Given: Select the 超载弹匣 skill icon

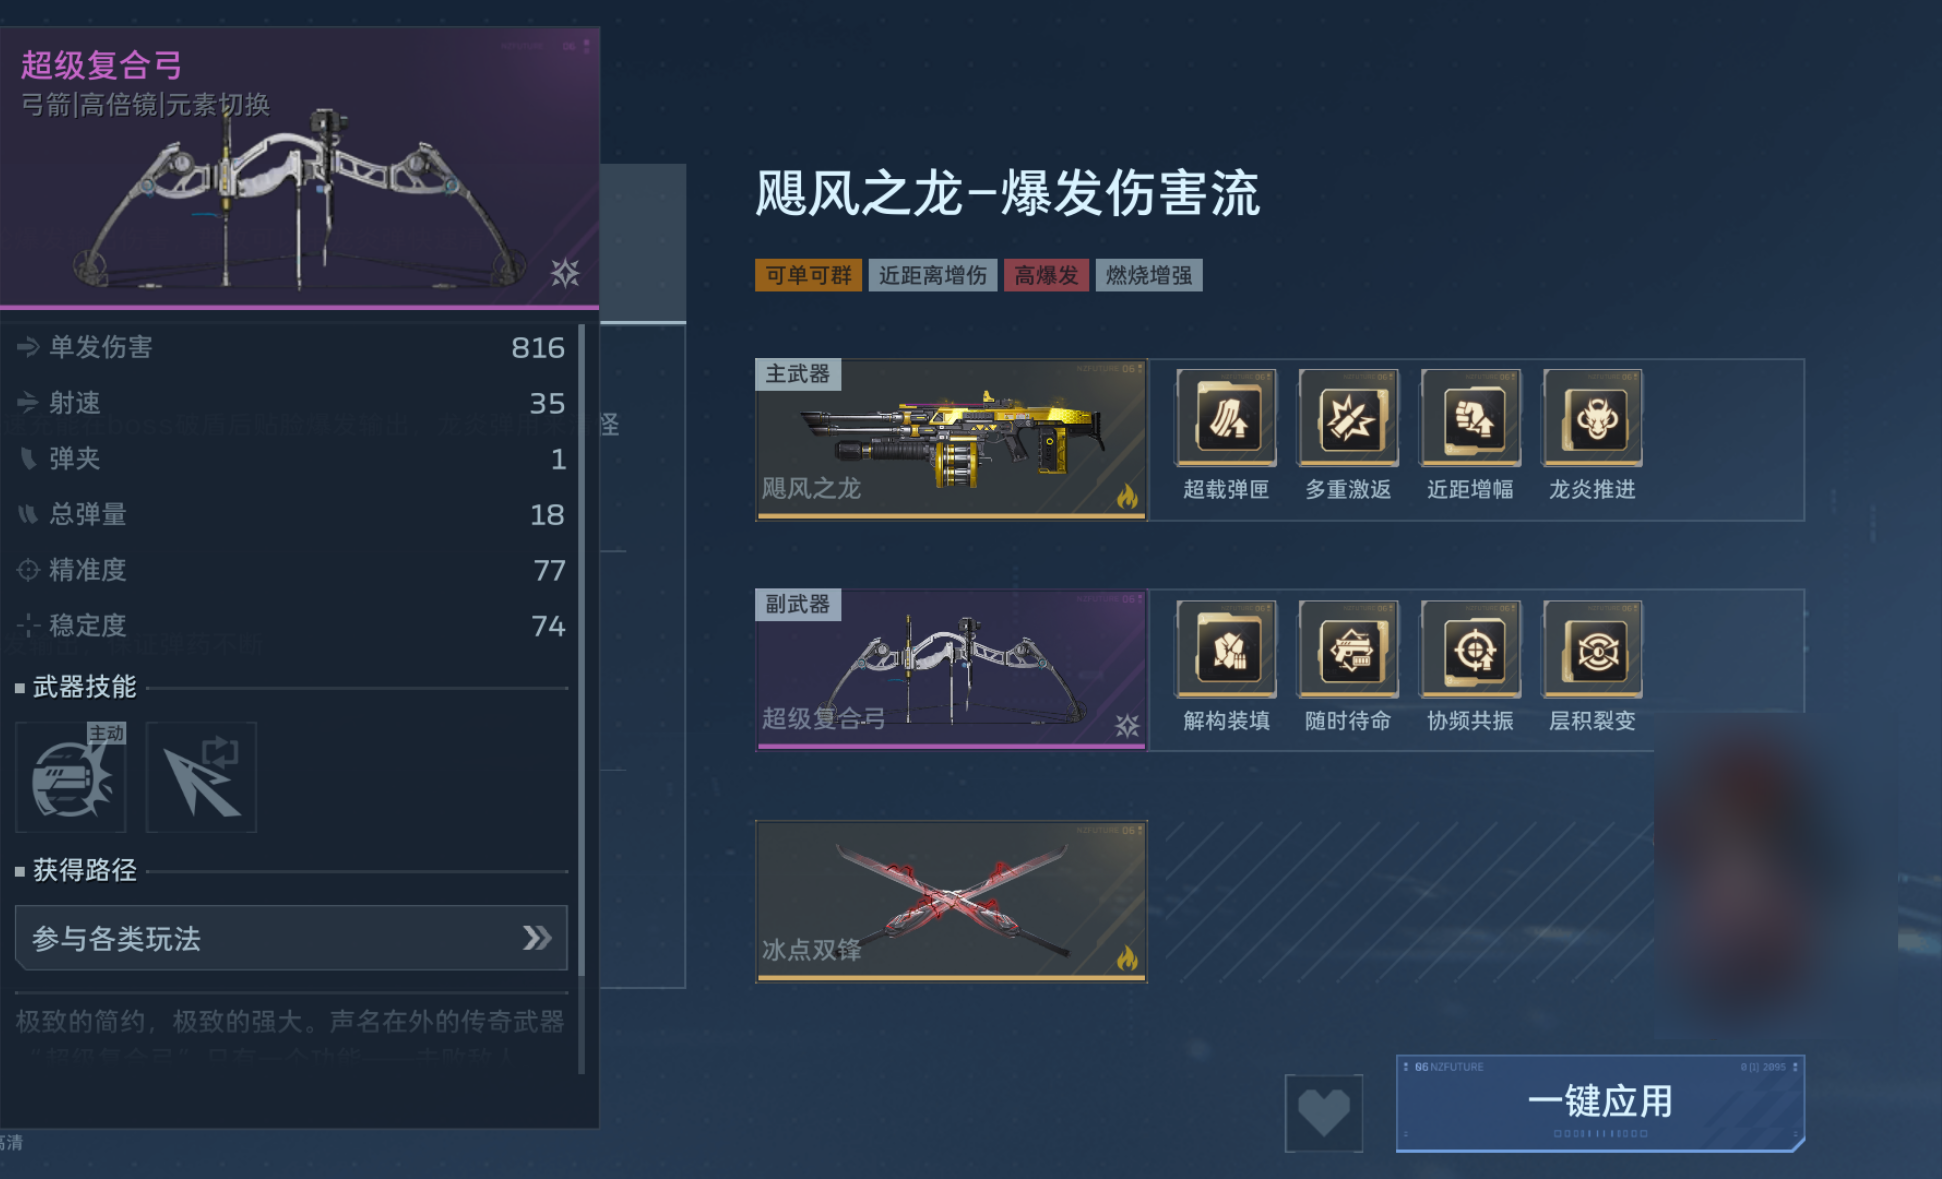Looking at the screenshot, I should [x=1226, y=417].
